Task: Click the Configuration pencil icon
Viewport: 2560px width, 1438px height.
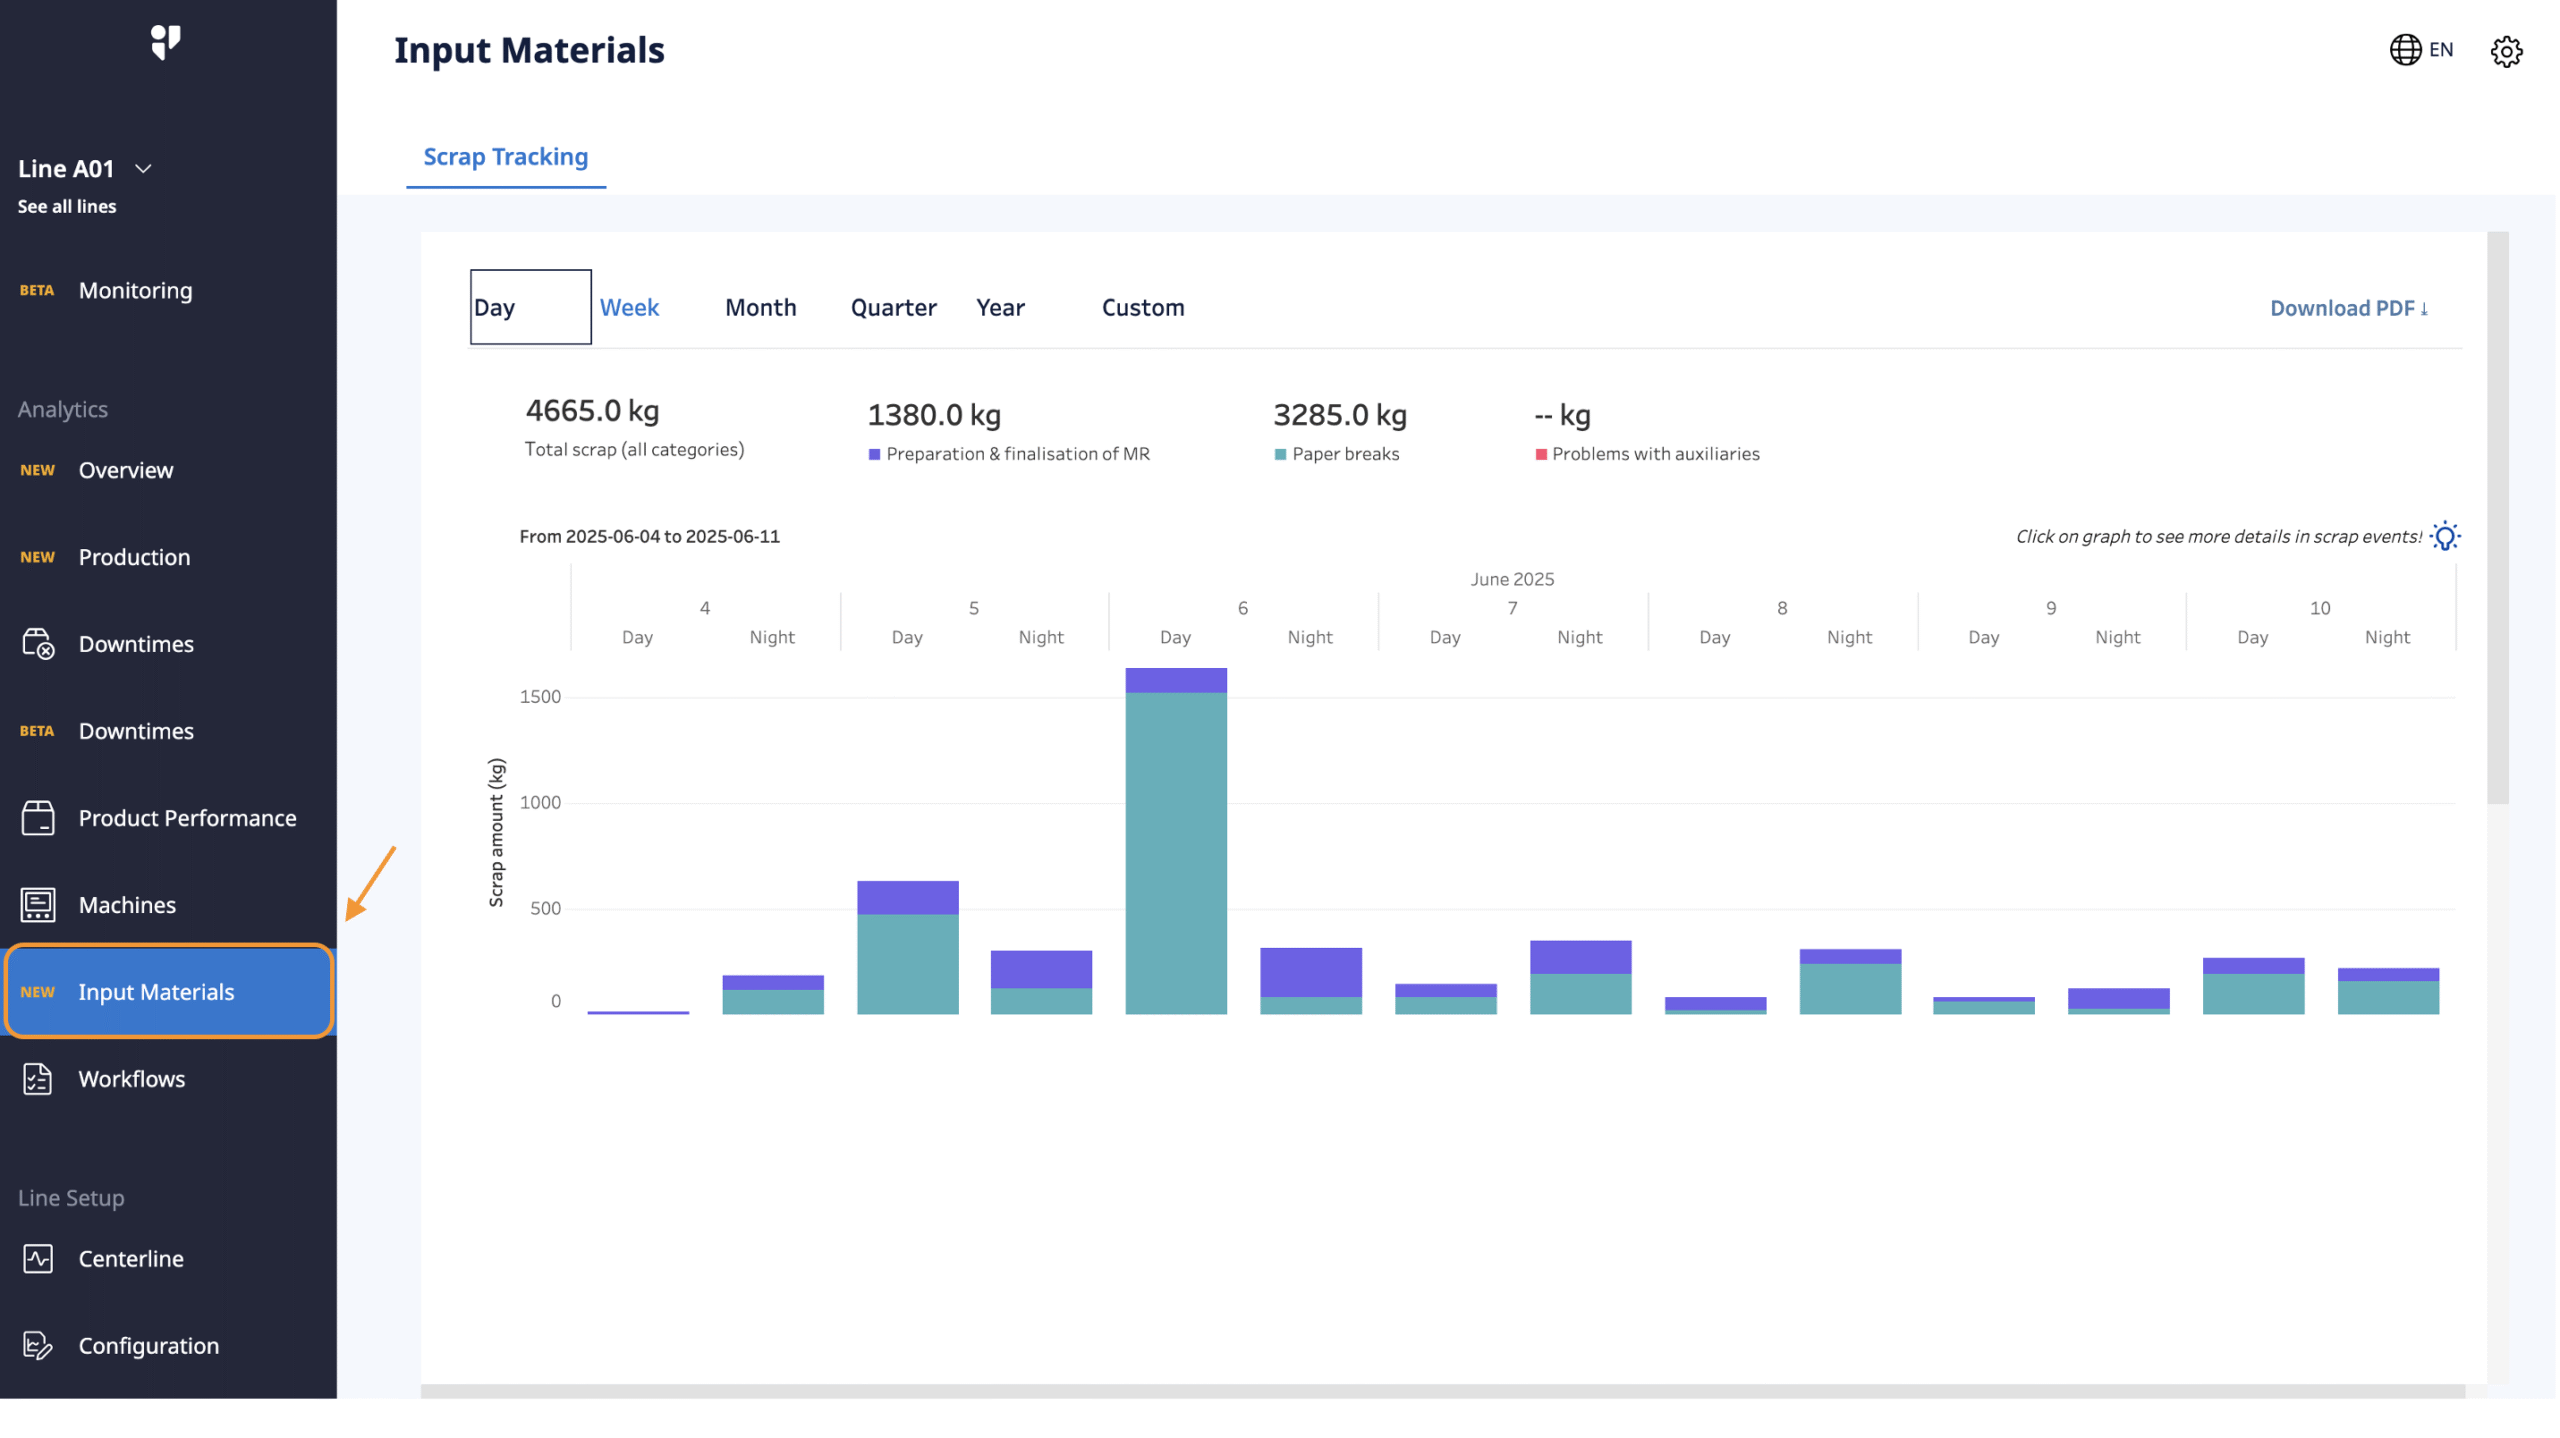Action: (37, 1345)
